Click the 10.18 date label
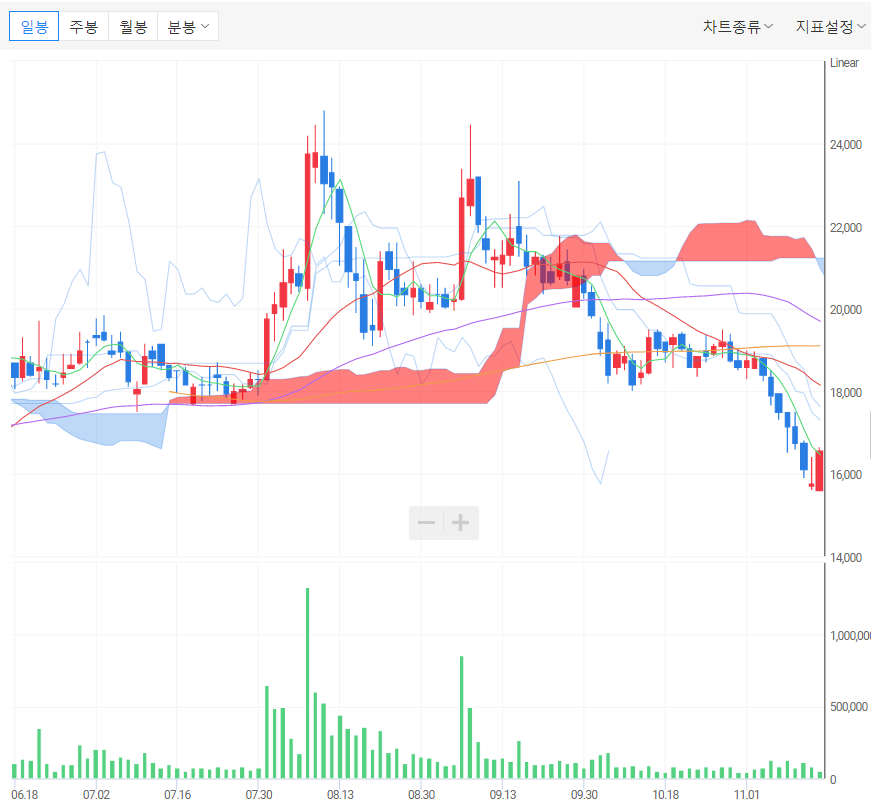Screen dimensions: 871x808 click(665, 795)
